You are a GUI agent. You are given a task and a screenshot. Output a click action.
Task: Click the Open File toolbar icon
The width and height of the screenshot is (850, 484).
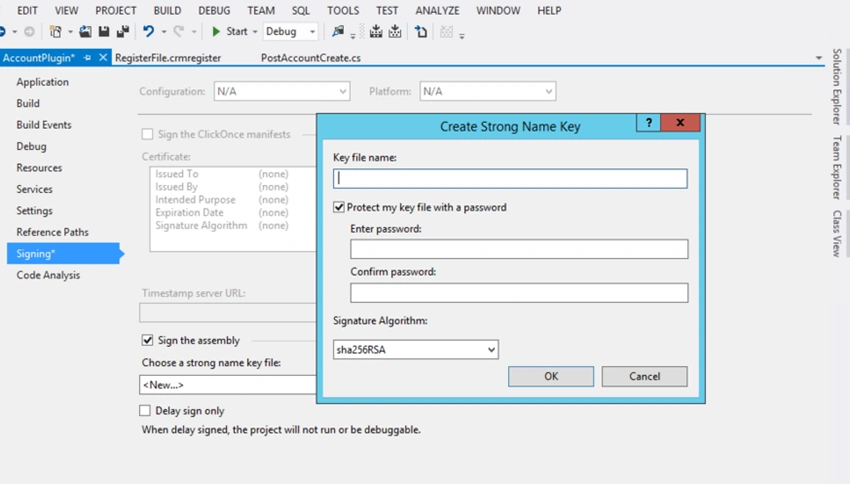85,32
